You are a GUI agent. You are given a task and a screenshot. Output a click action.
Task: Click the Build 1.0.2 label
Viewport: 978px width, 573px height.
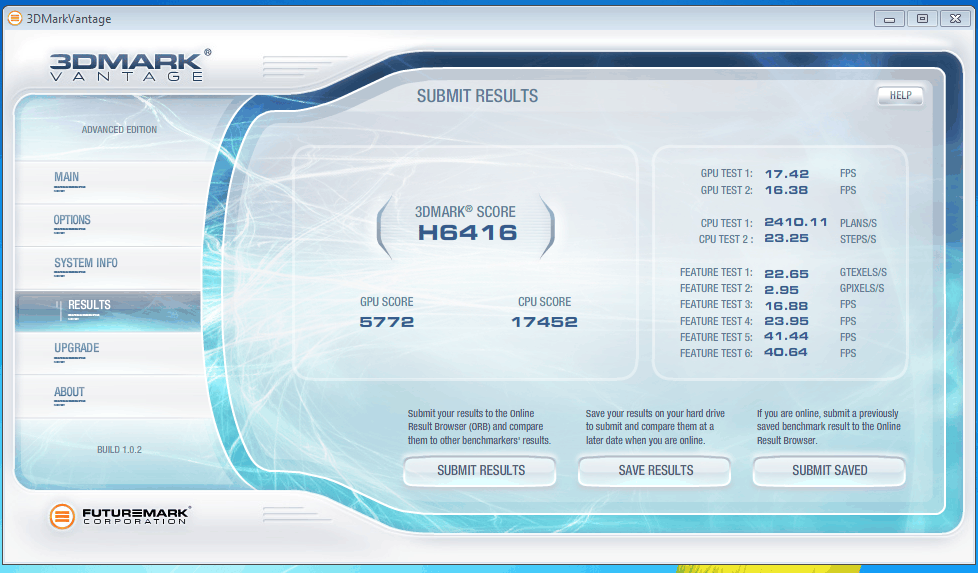[119, 450]
